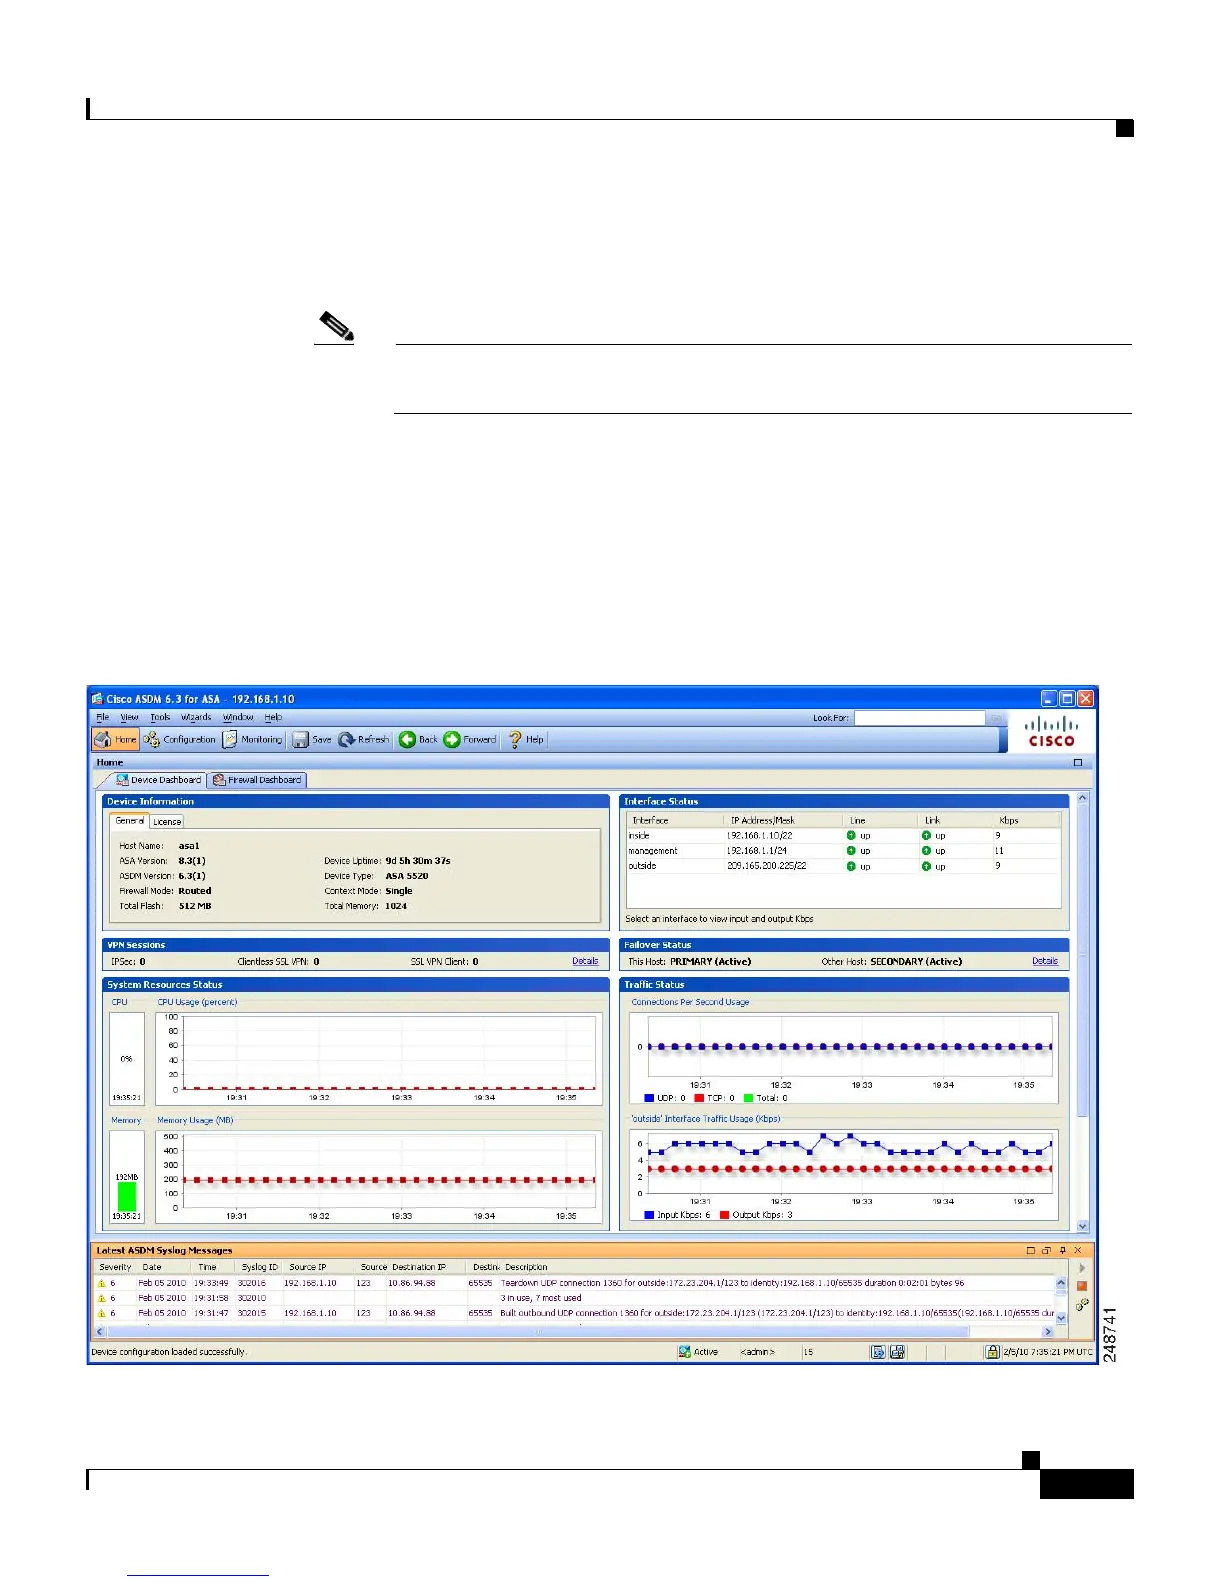Screen dimensions: 1224x1584
Task: Maximize the Latest ASDM Syslog Messages panel
Action: [1031, 1251]
